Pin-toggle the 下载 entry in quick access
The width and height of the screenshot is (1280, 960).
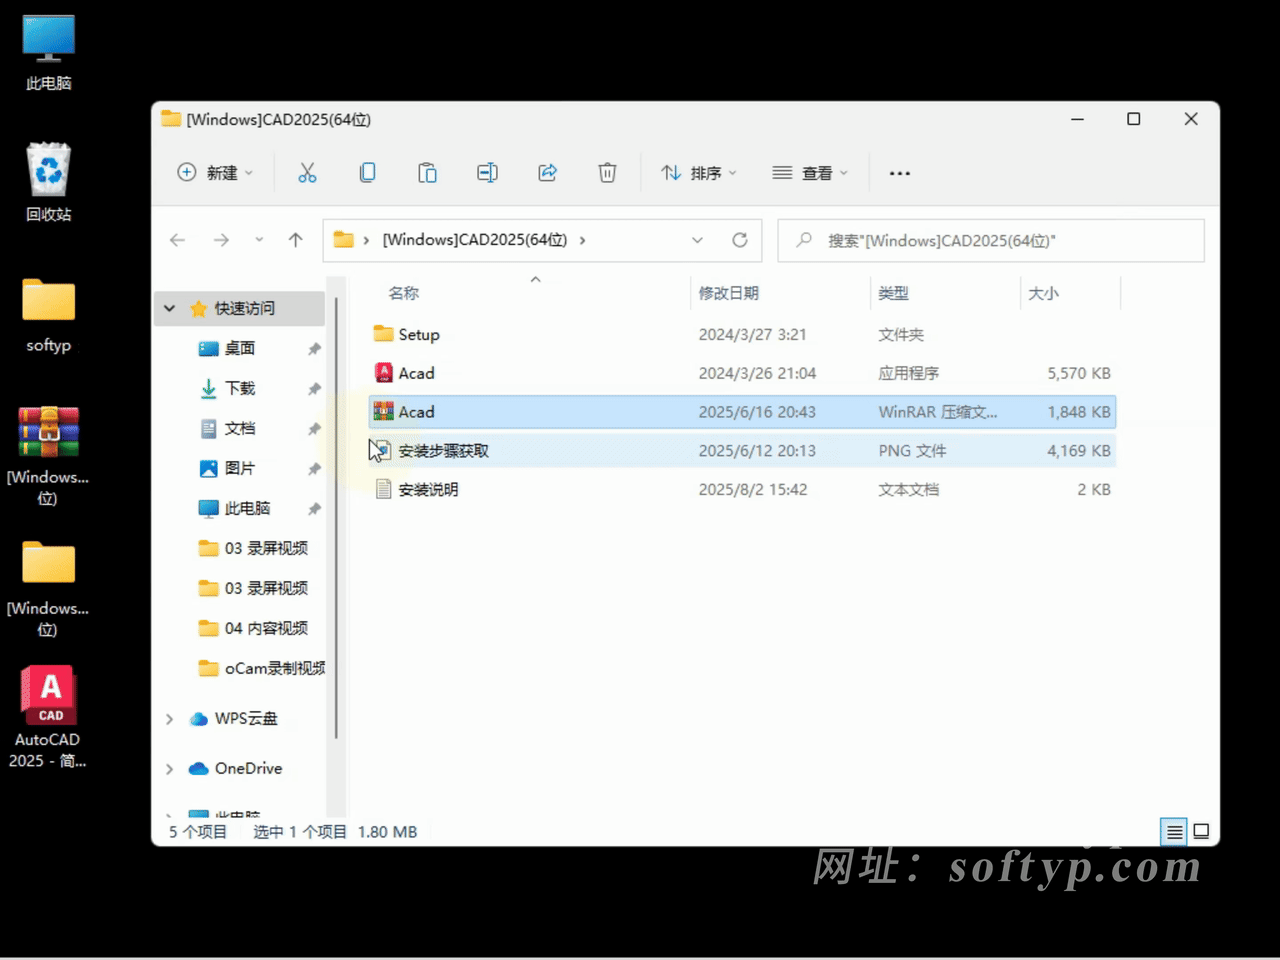(x=314, y=389)
